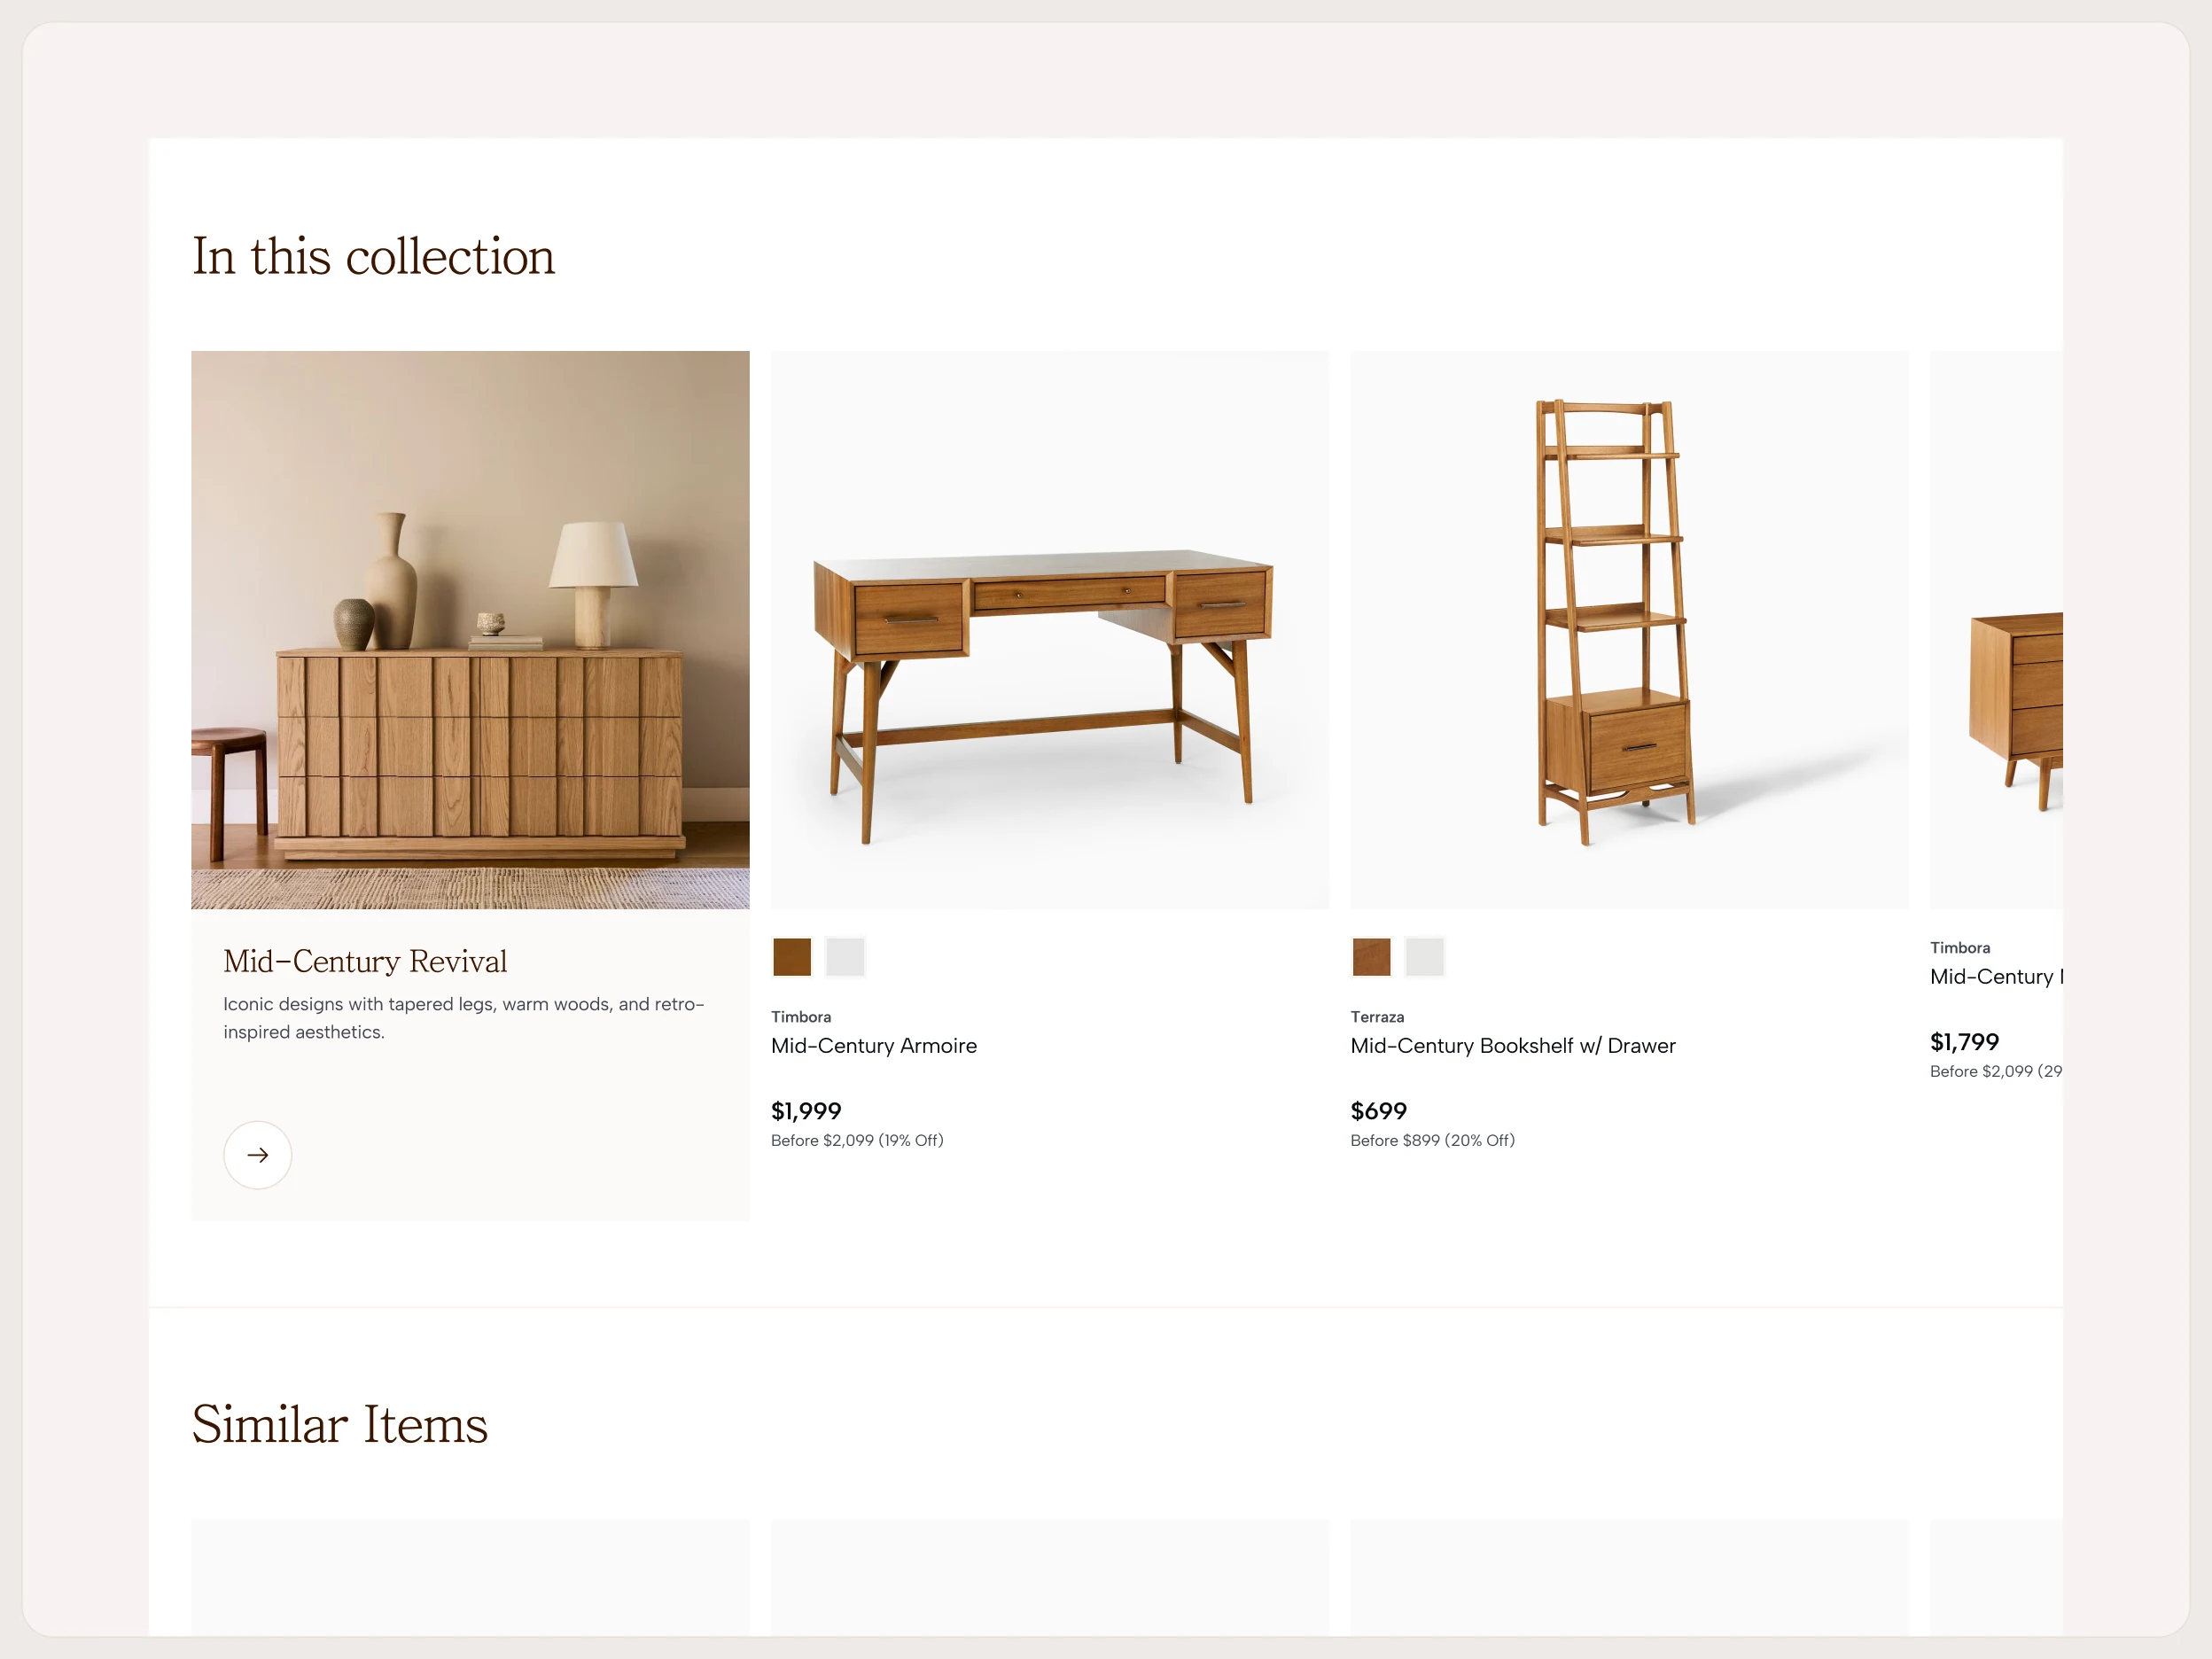Click the Terraza brand name under the Bookshelf
2212x1659 pixels.
click(1377, 1017)
